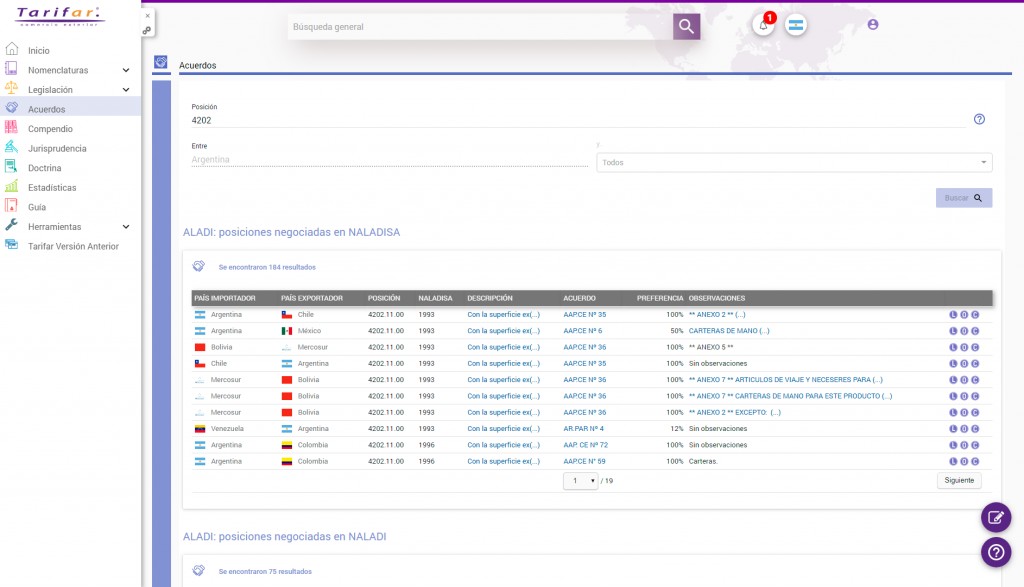Click the O icon in the Venezuela row
1024x587 pixels.
point(964,429)
